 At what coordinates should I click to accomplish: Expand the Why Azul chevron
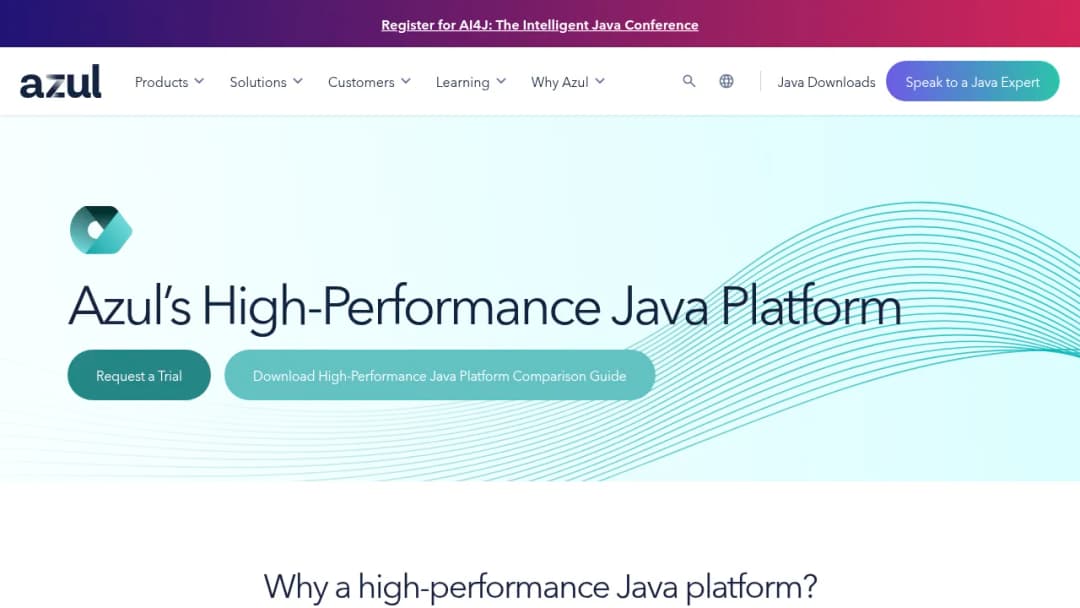[x=600, y=81]
